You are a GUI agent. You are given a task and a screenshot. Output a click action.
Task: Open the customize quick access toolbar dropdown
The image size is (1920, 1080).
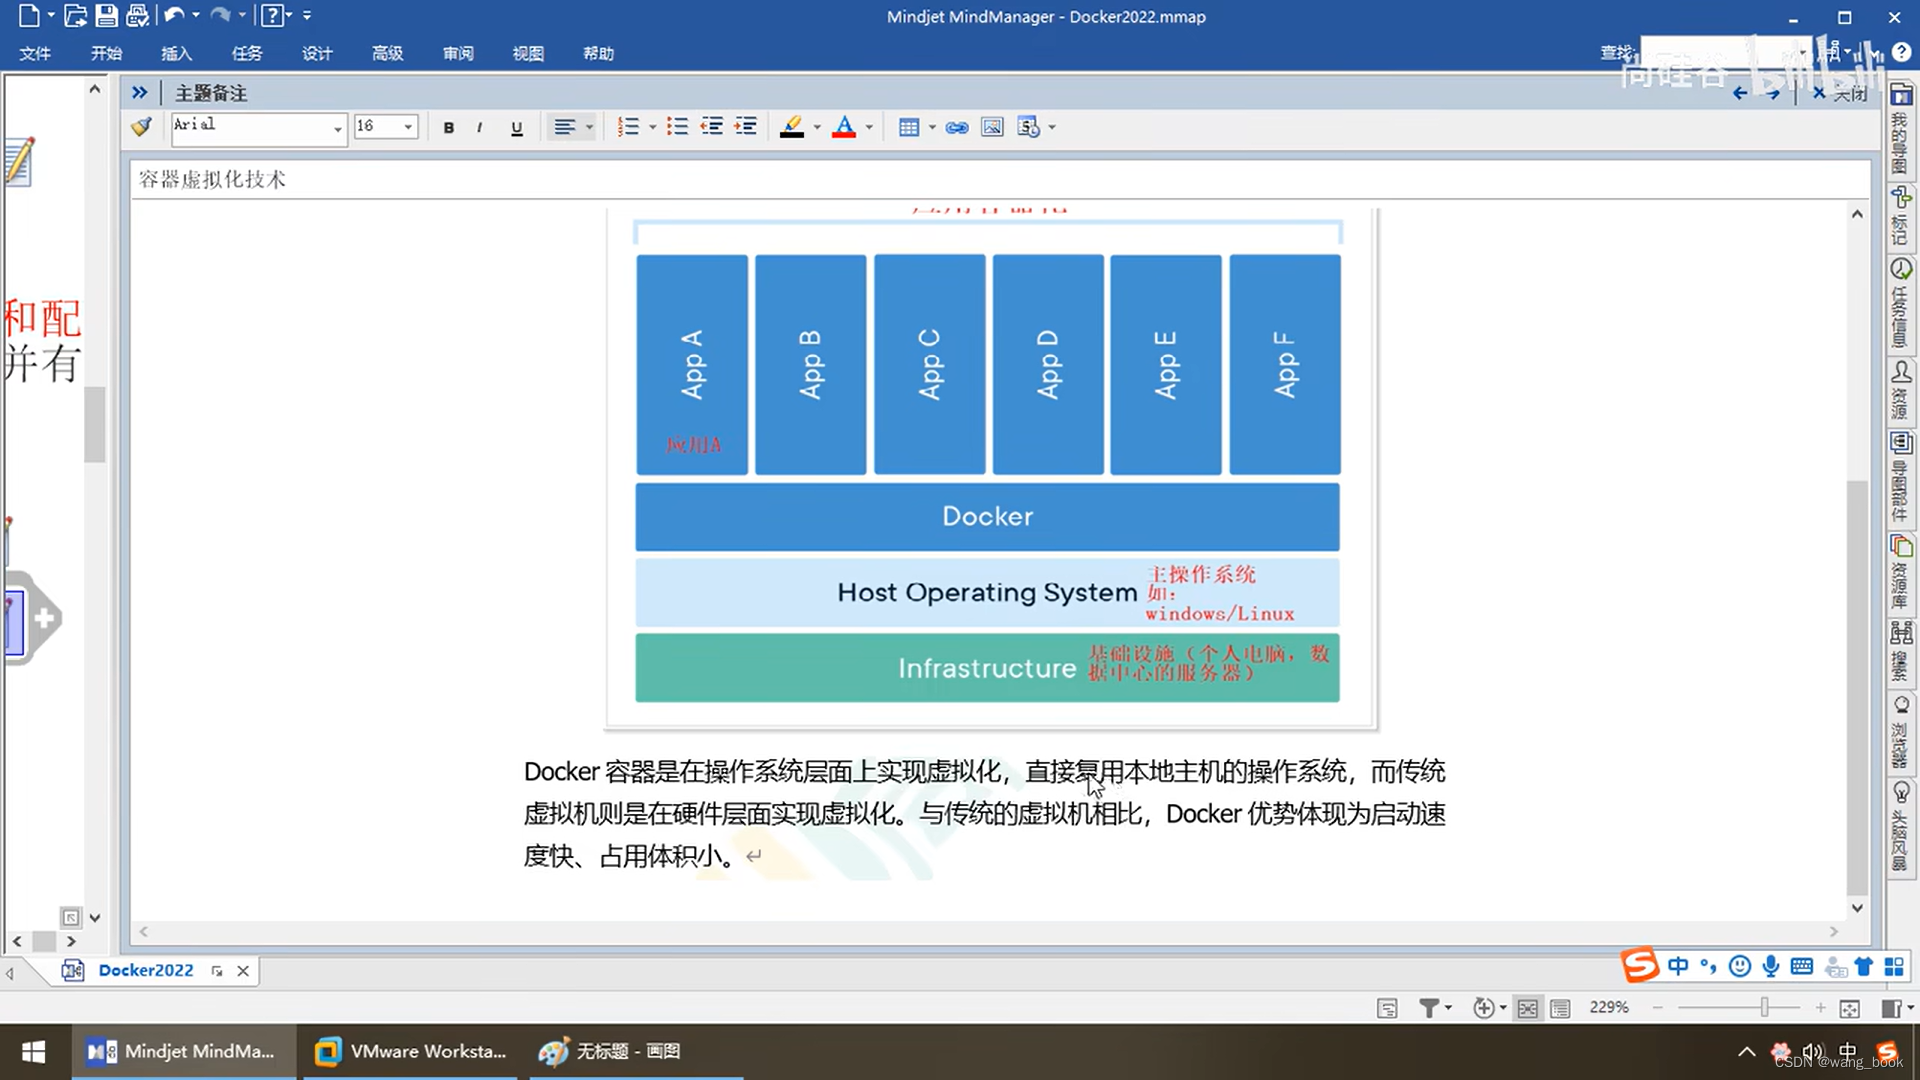tap(307, 16)
